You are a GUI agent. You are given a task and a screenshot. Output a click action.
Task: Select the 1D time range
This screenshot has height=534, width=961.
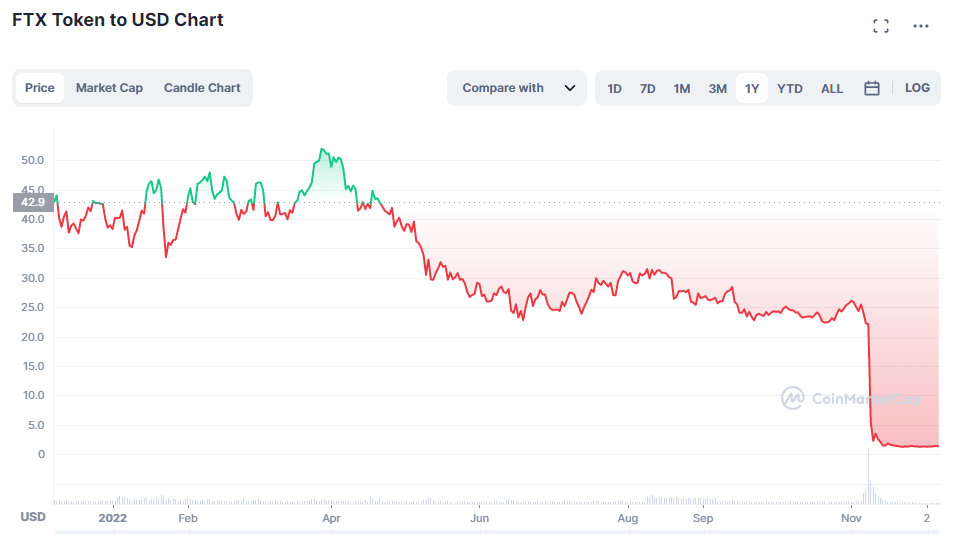tap(614, 88)
